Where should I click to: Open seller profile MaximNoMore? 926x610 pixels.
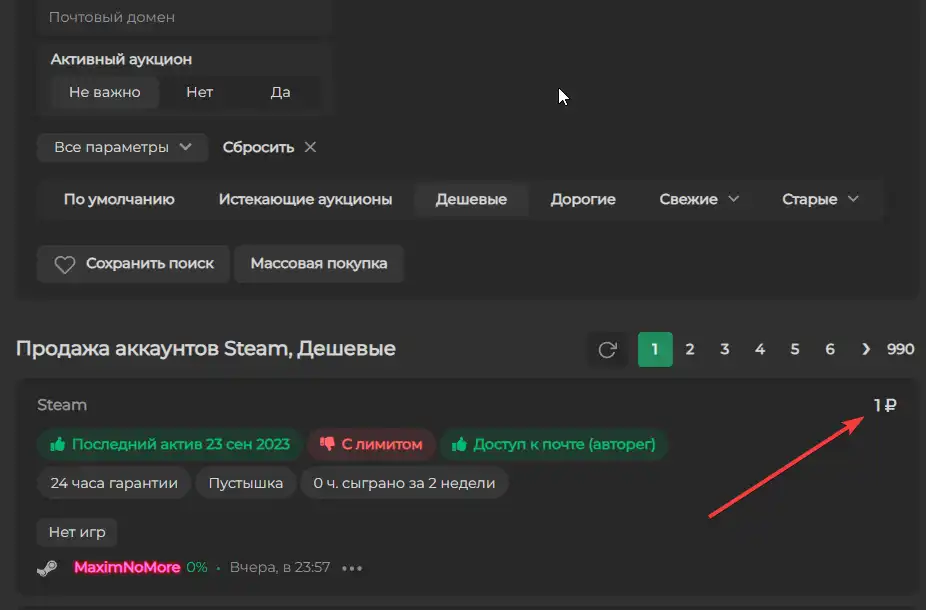[x=127, y=567]
